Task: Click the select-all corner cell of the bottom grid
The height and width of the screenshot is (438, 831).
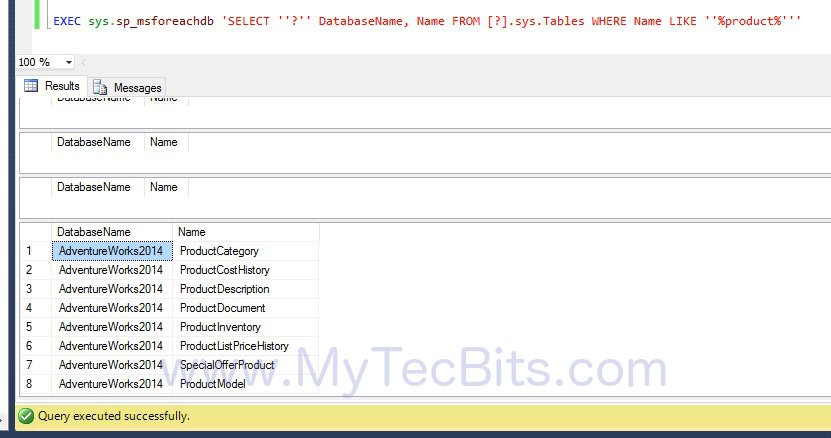Action: point(36,232)
